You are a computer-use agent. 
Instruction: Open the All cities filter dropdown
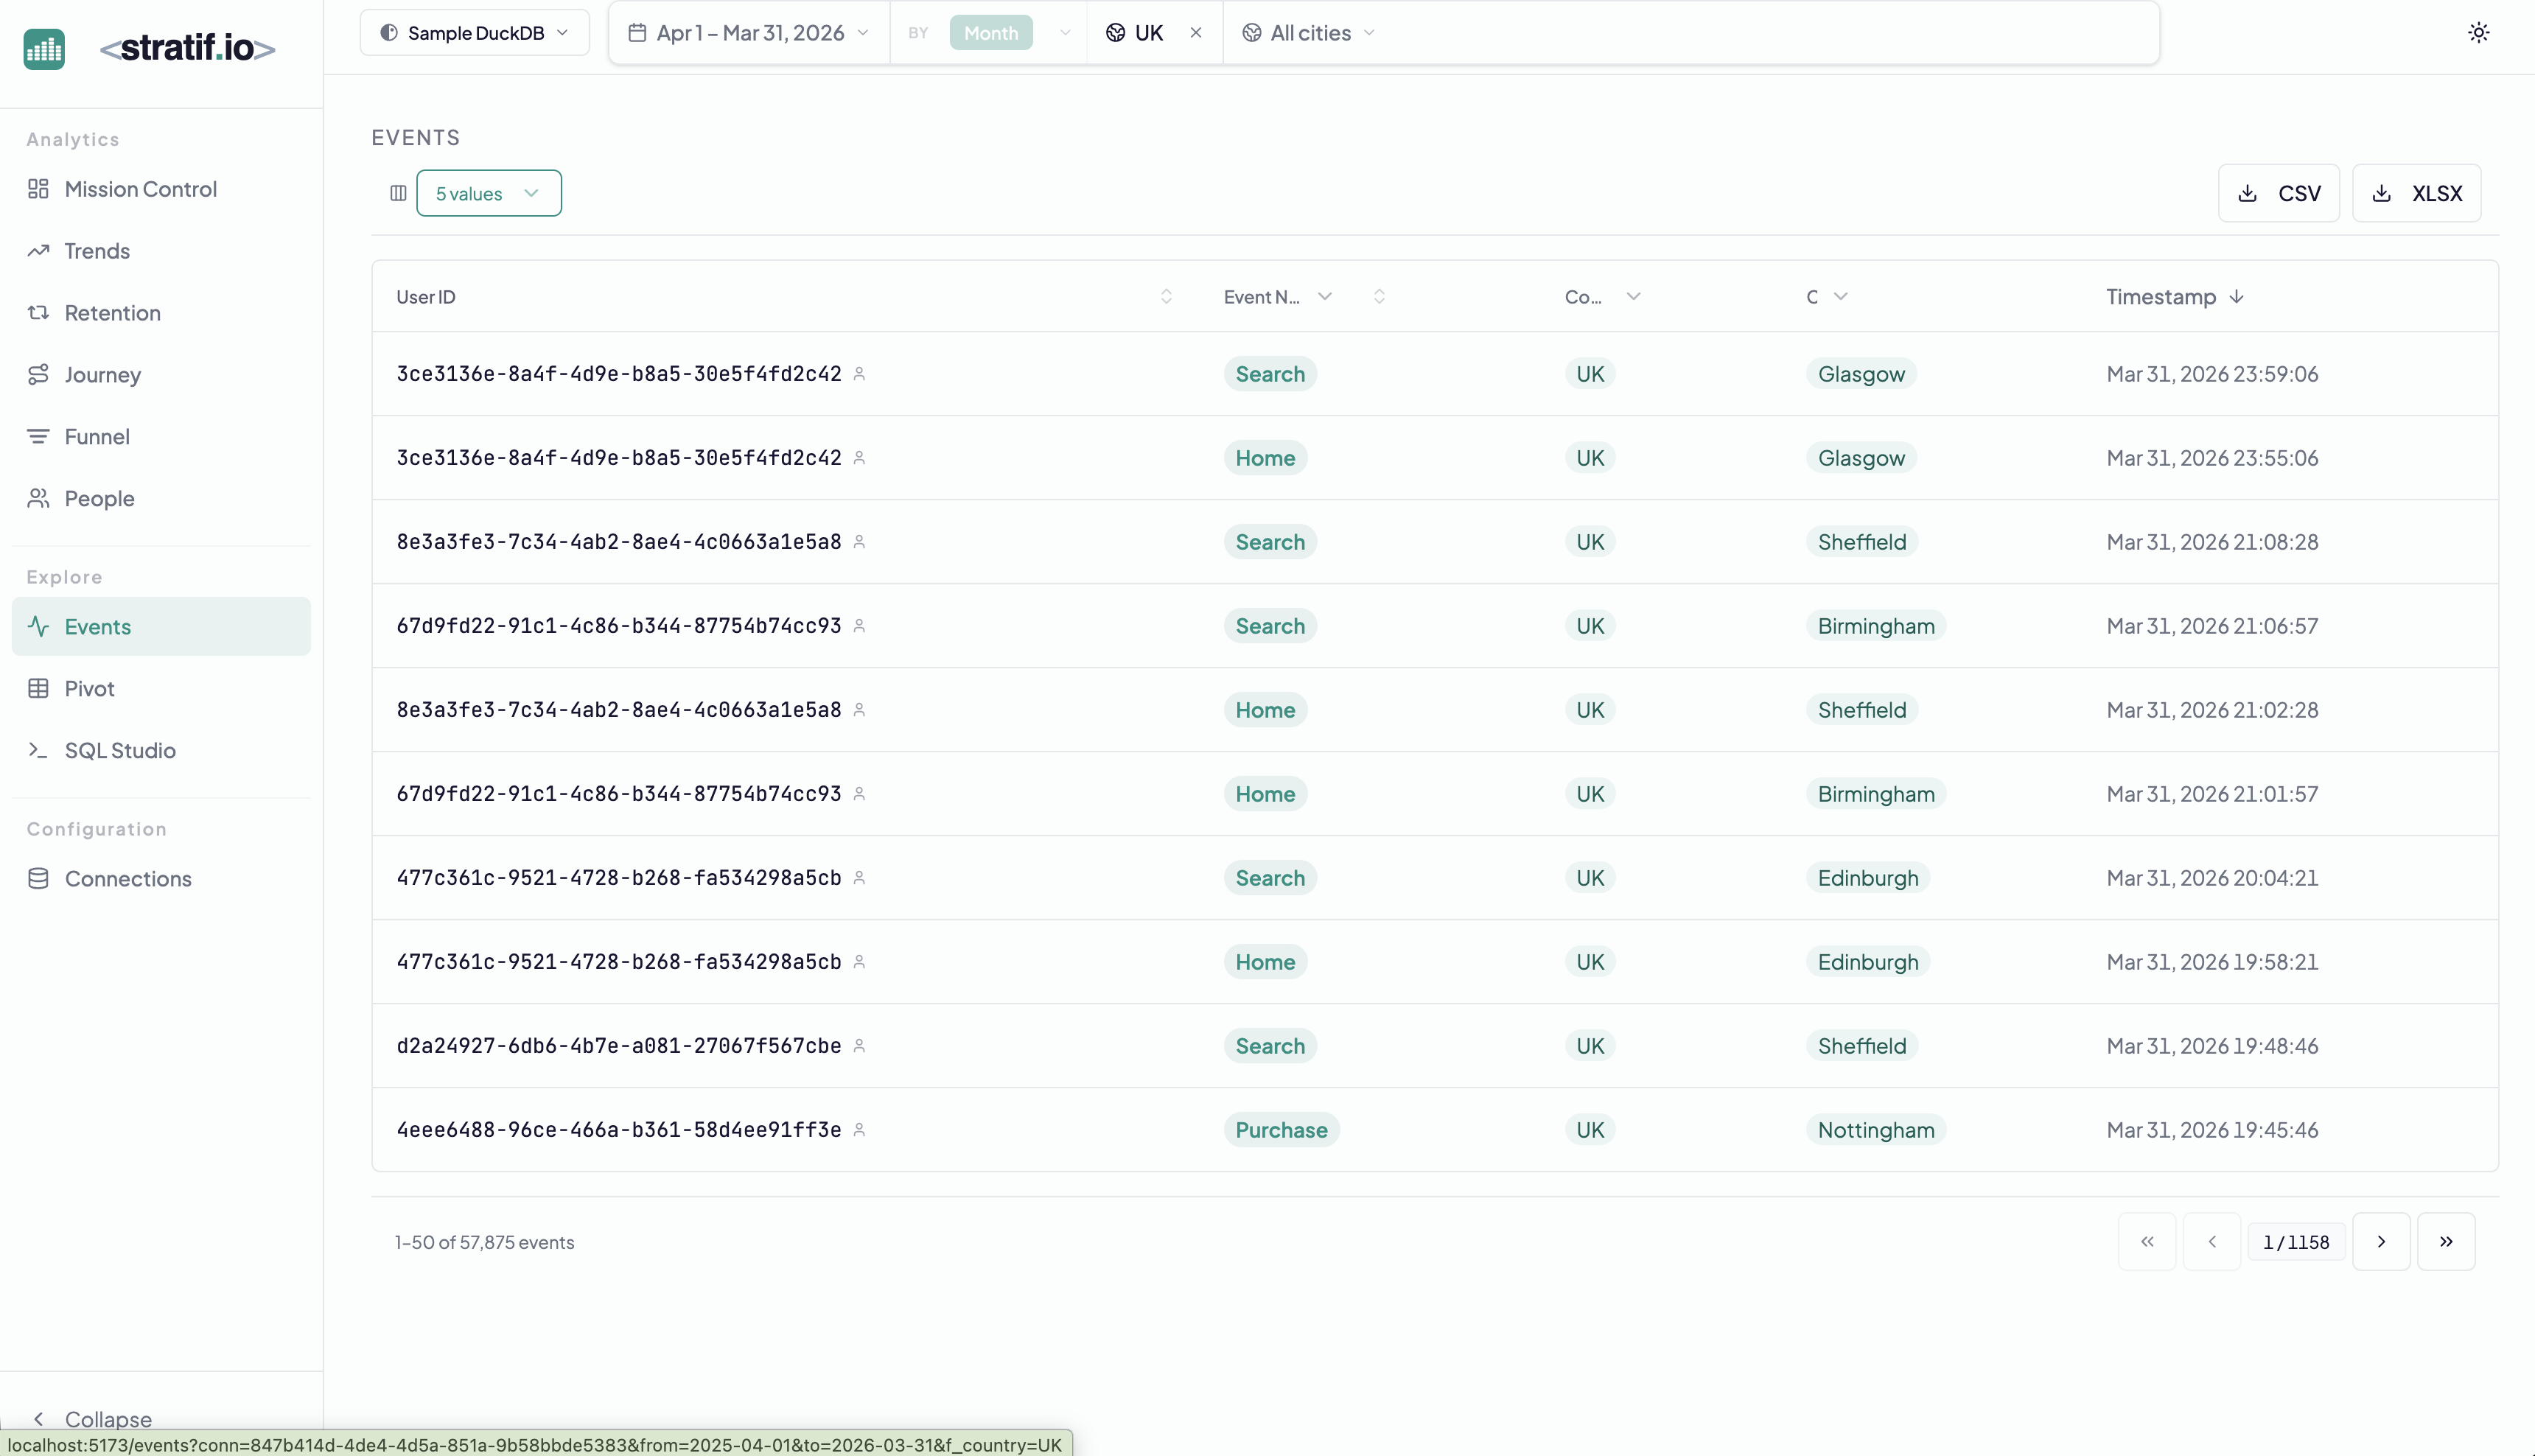click(x=1309, y=32)
